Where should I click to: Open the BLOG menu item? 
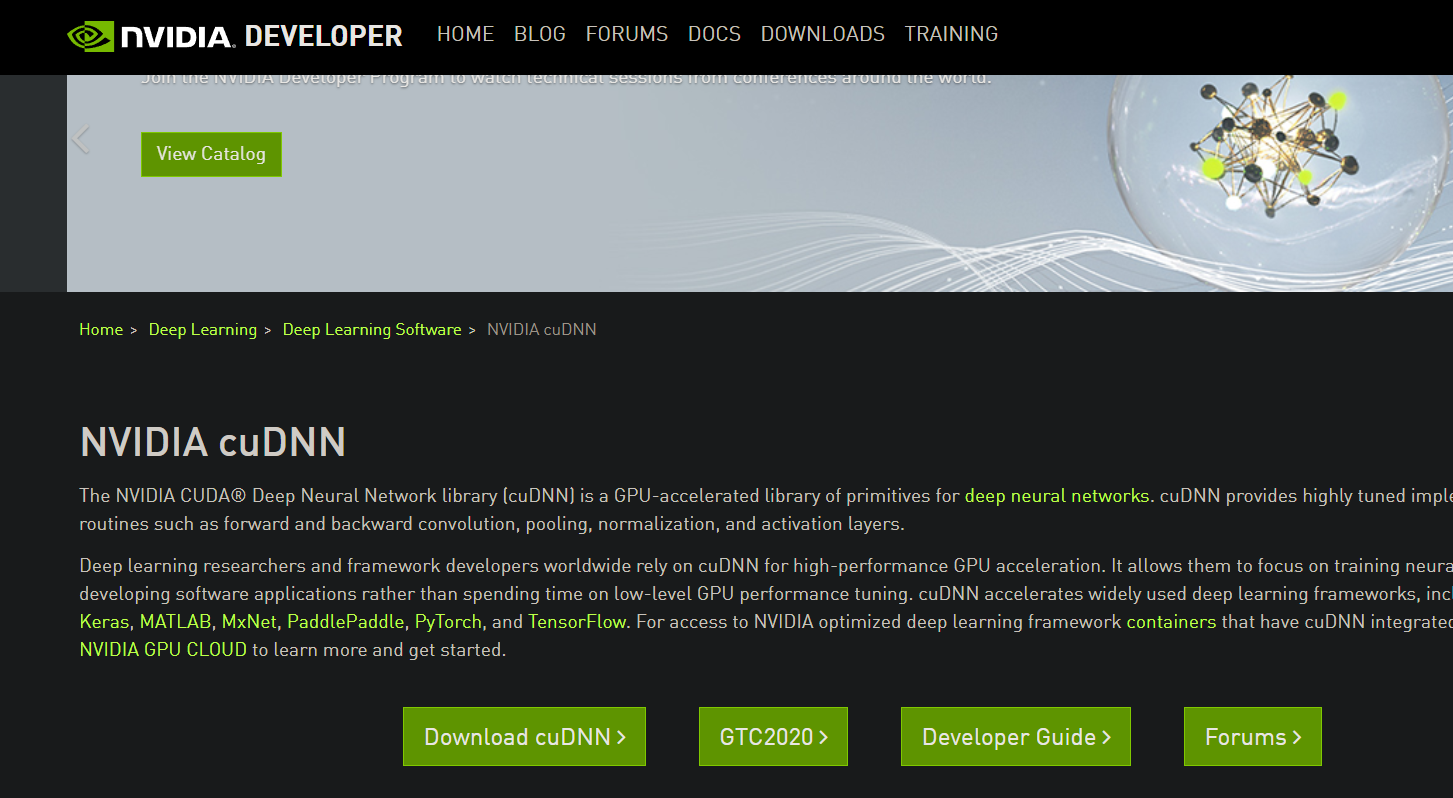pos(540,34)
